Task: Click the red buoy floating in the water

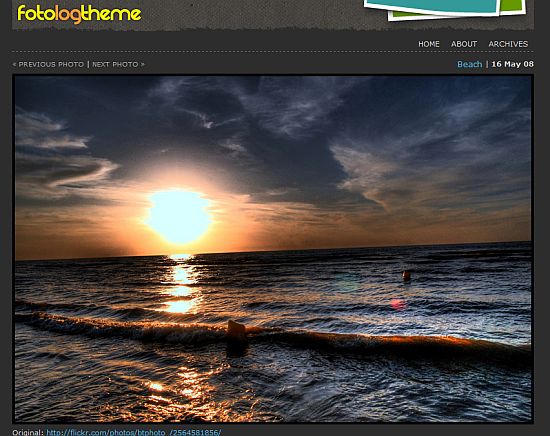Action: pos(407,276)
